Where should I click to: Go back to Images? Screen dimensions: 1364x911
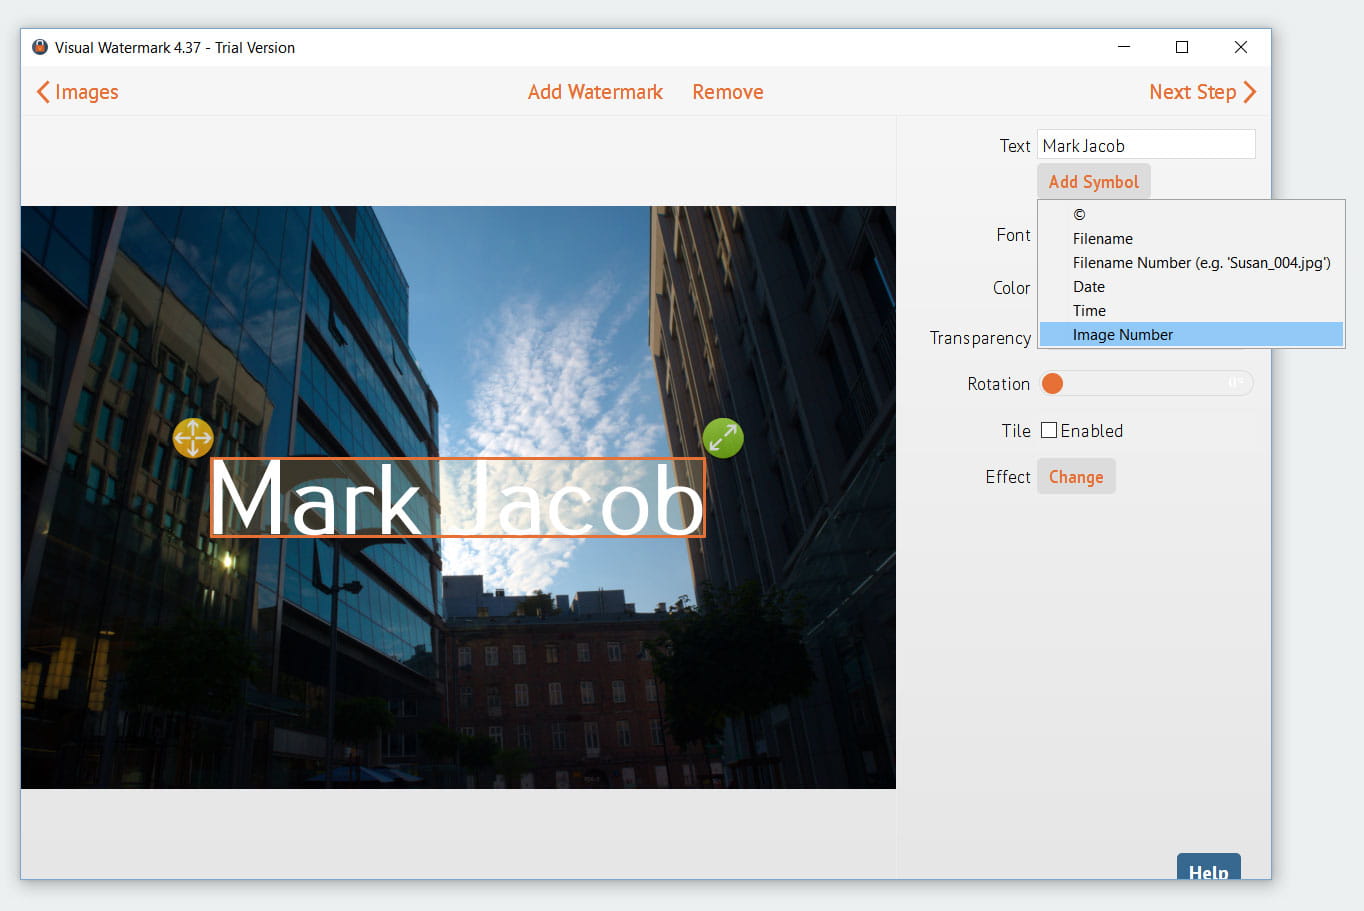[77, 92]
